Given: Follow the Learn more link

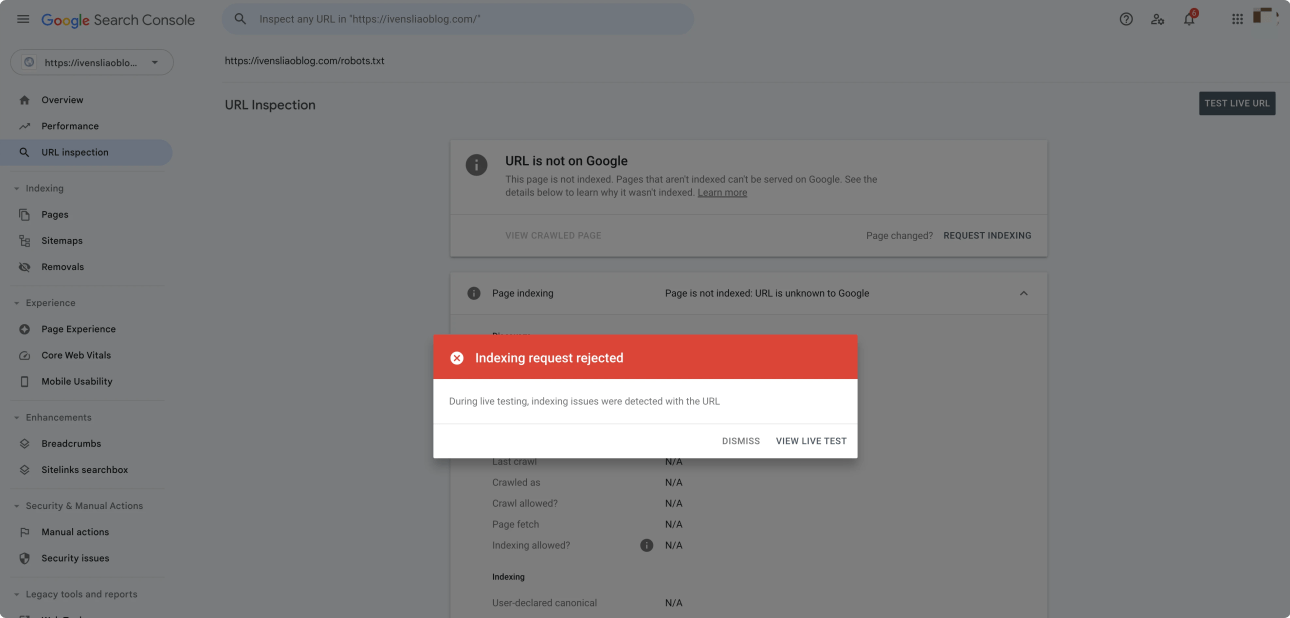Looking at the screenshot, I should point(722,193).
